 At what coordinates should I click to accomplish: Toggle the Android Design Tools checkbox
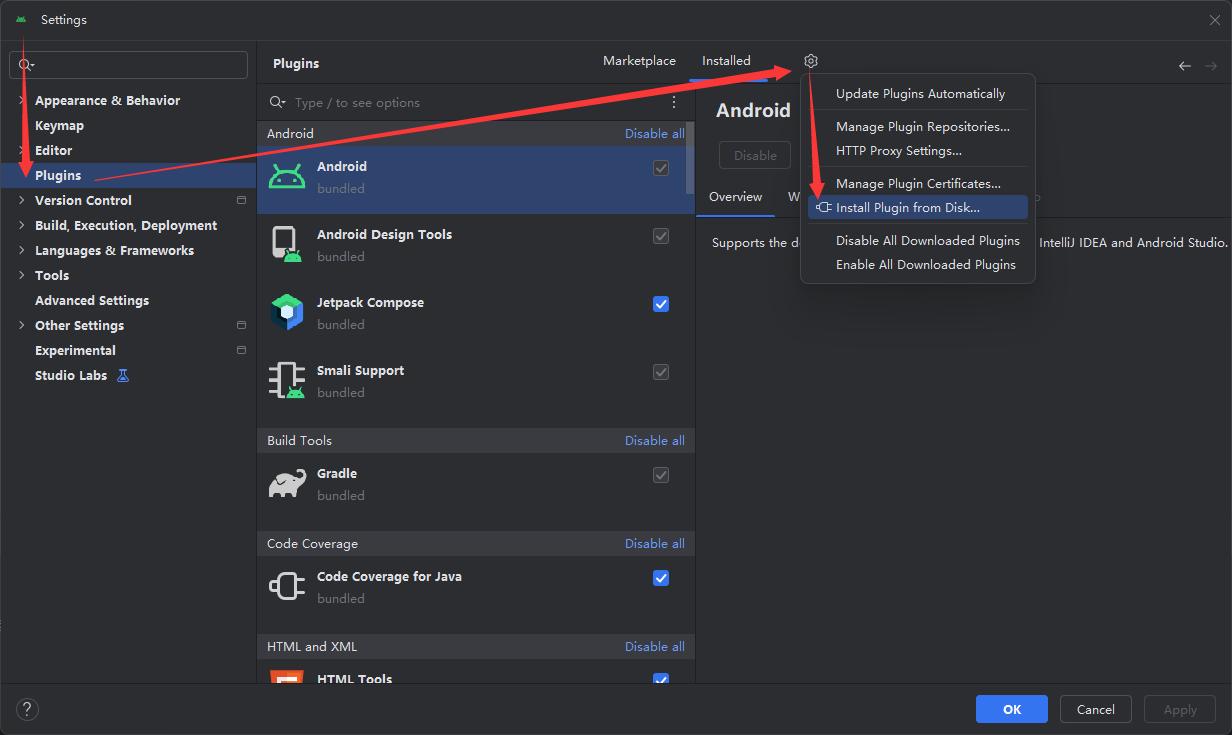(x=661, y=236)
